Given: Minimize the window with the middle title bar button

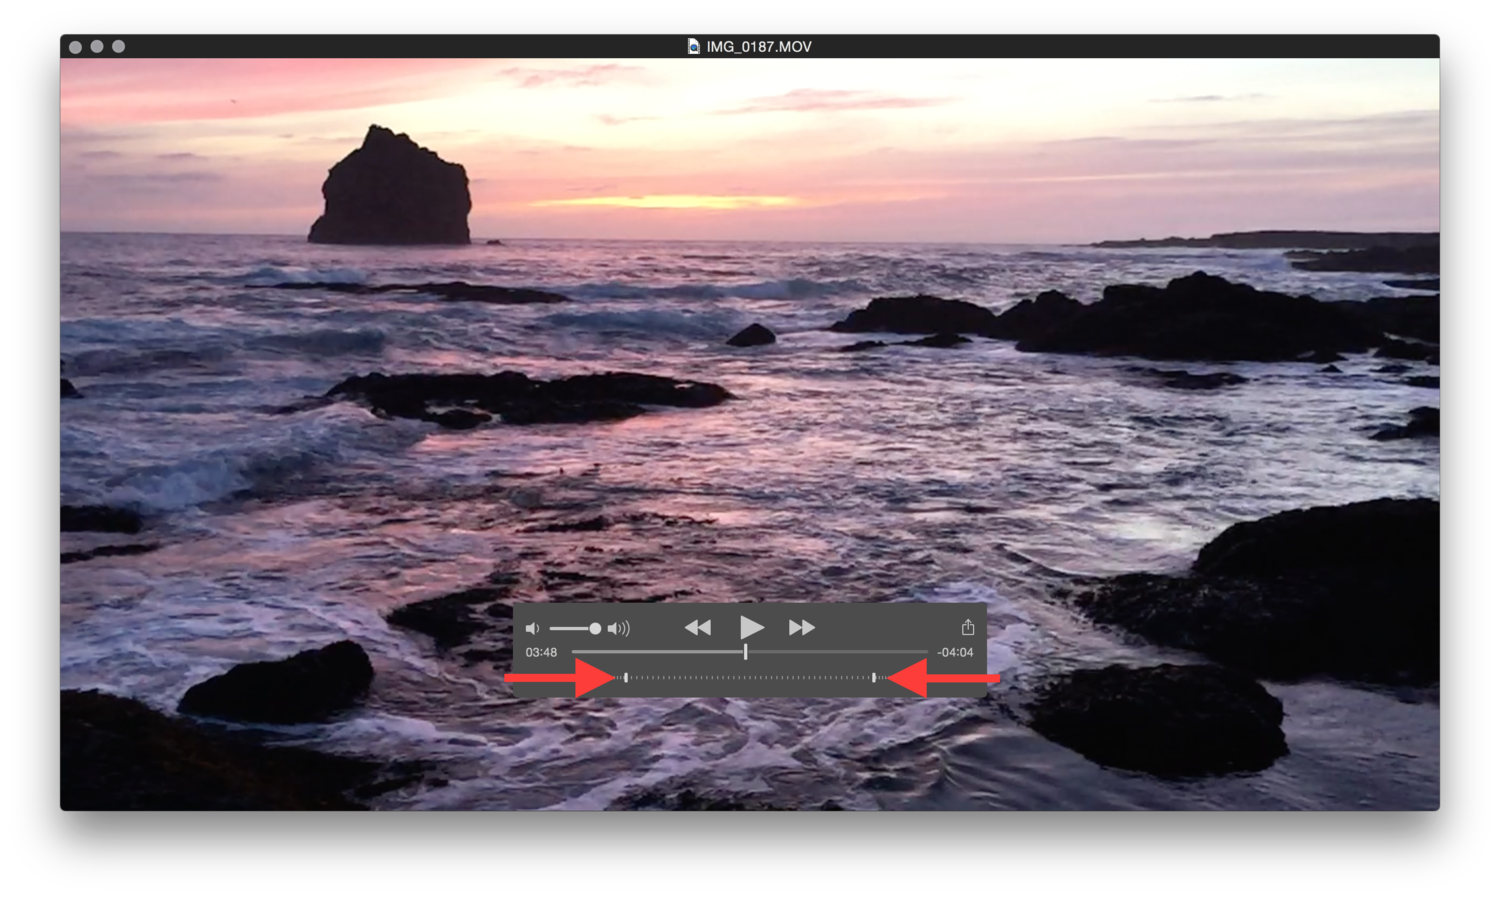Looking at the screenshot, I should [97, 46].
